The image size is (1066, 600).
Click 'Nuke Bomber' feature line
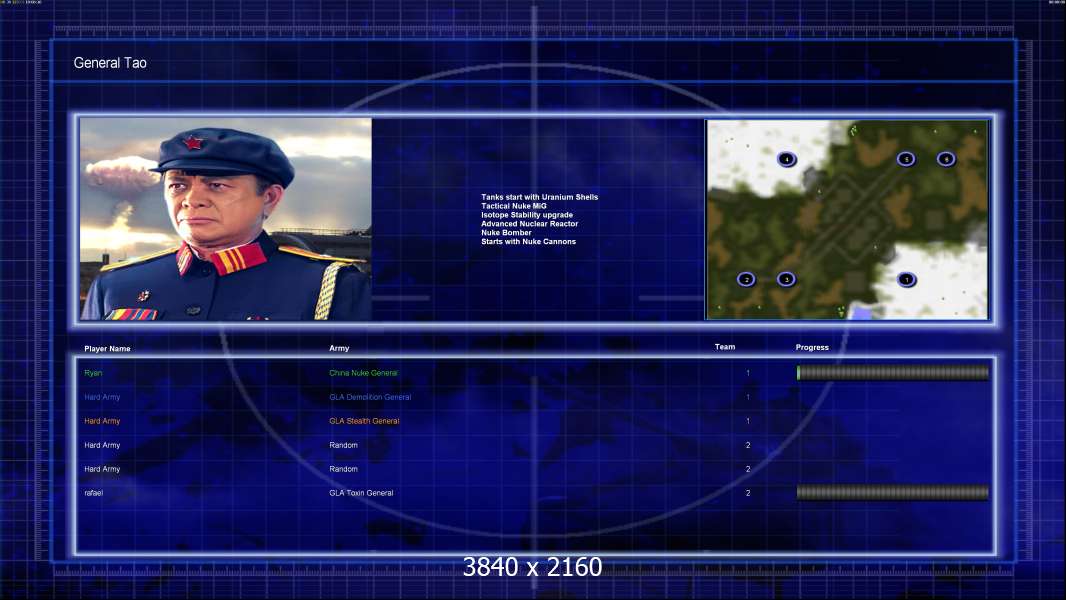(506, 232)
